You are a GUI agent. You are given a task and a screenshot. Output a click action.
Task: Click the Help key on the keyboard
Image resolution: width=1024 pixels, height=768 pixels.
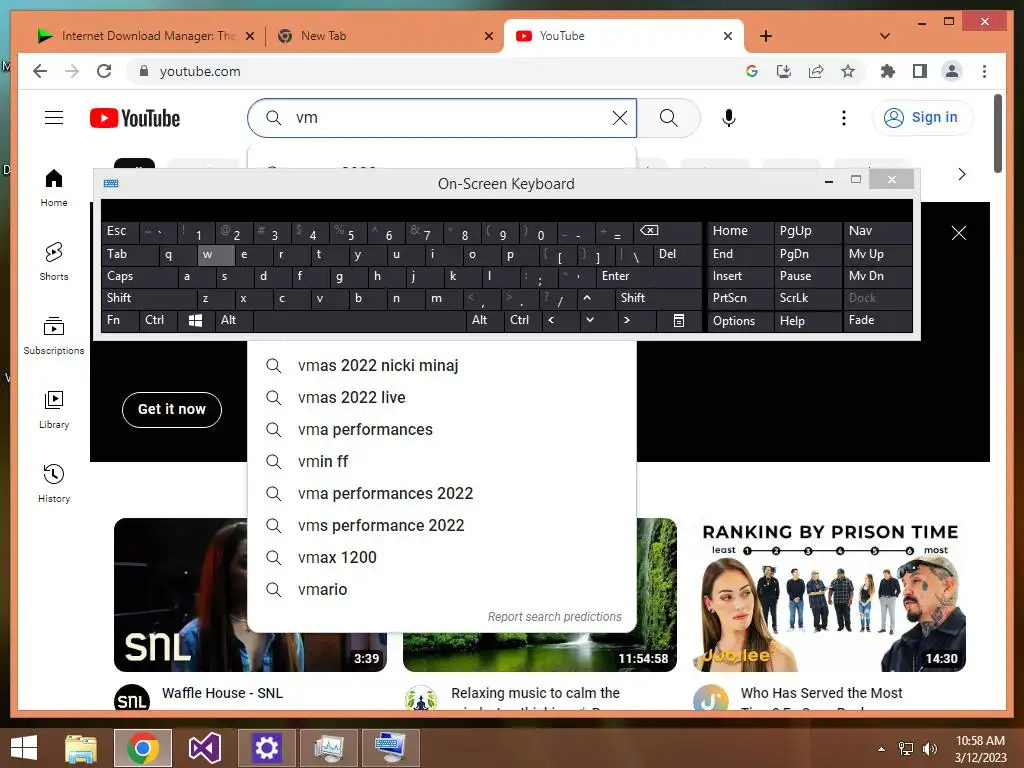pyautogui.click(x=808, y=321)
